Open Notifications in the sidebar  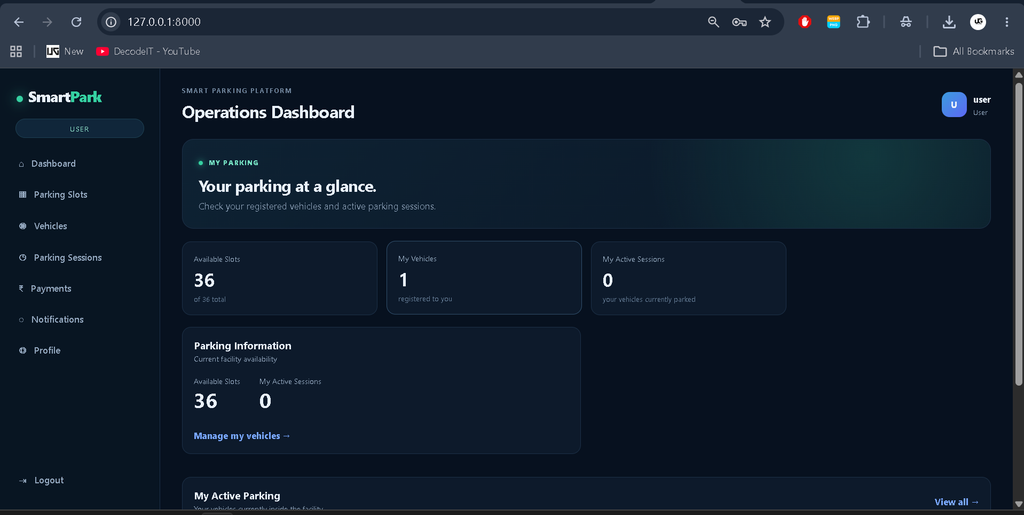point(51,319)
